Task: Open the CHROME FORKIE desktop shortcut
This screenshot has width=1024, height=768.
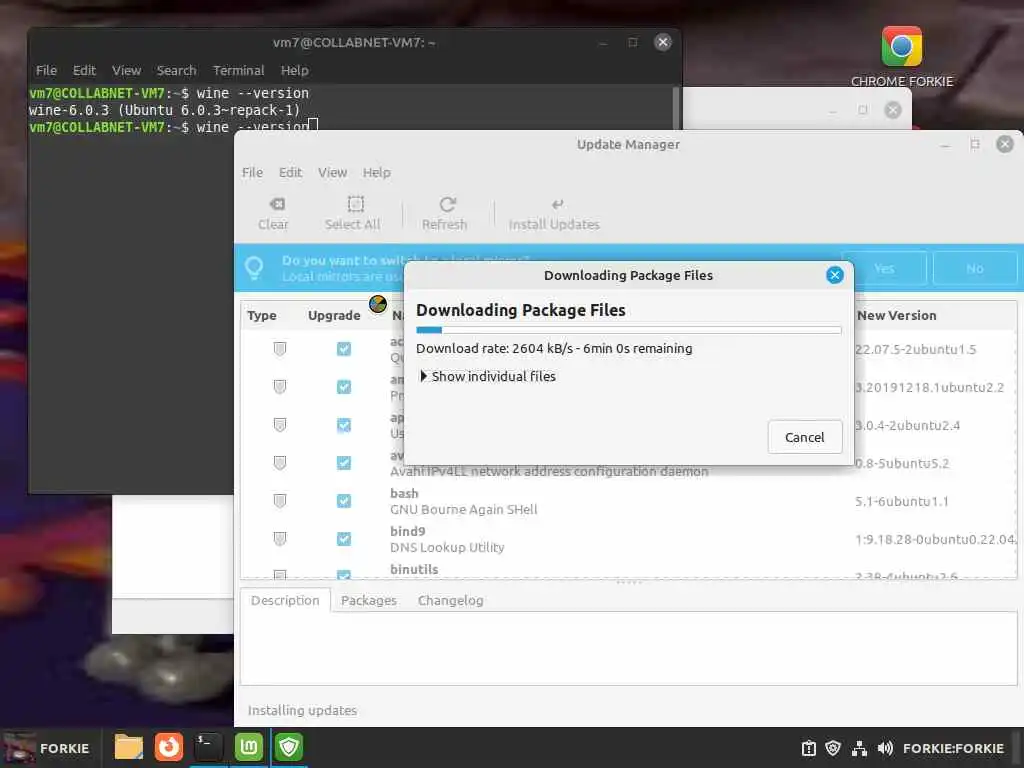Action: (x=901, y=56)
